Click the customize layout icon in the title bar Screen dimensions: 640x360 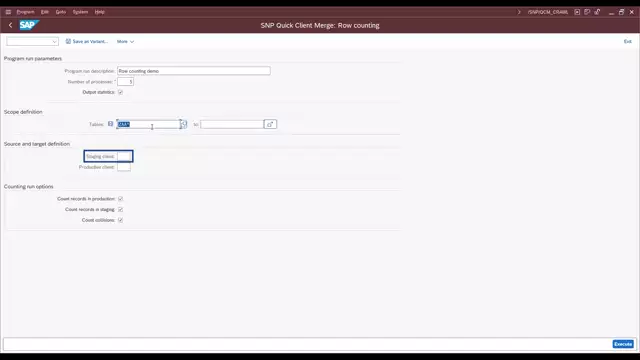pos(587,12)
